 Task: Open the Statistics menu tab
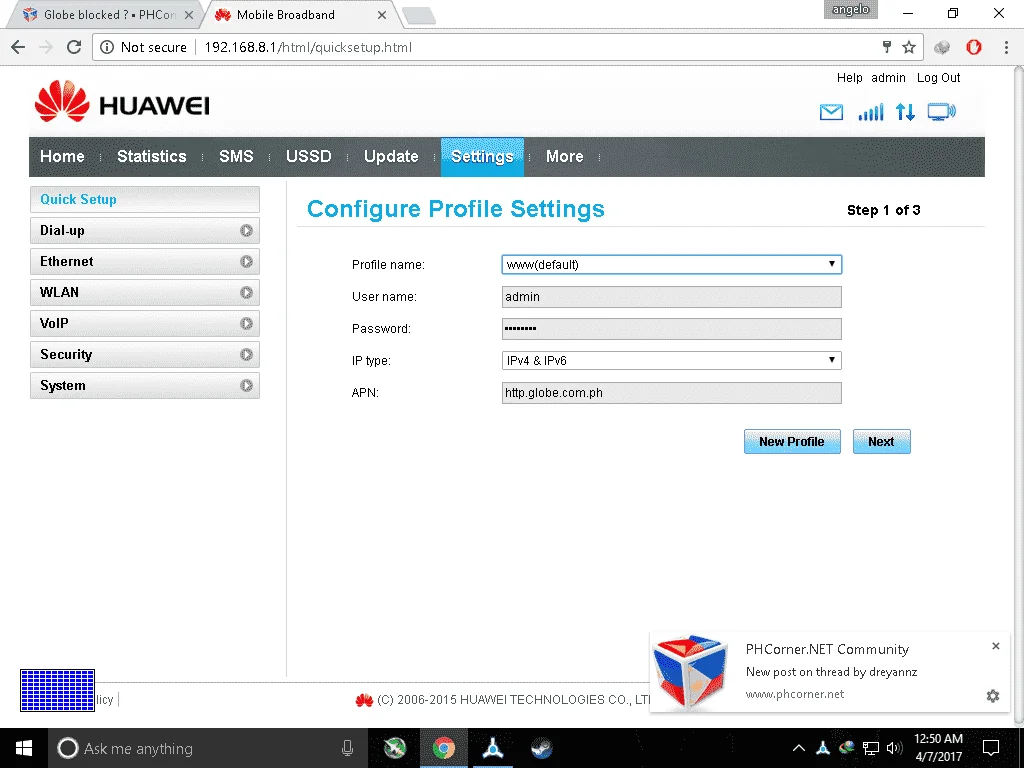pyautogui.click(x=152, y=157)
